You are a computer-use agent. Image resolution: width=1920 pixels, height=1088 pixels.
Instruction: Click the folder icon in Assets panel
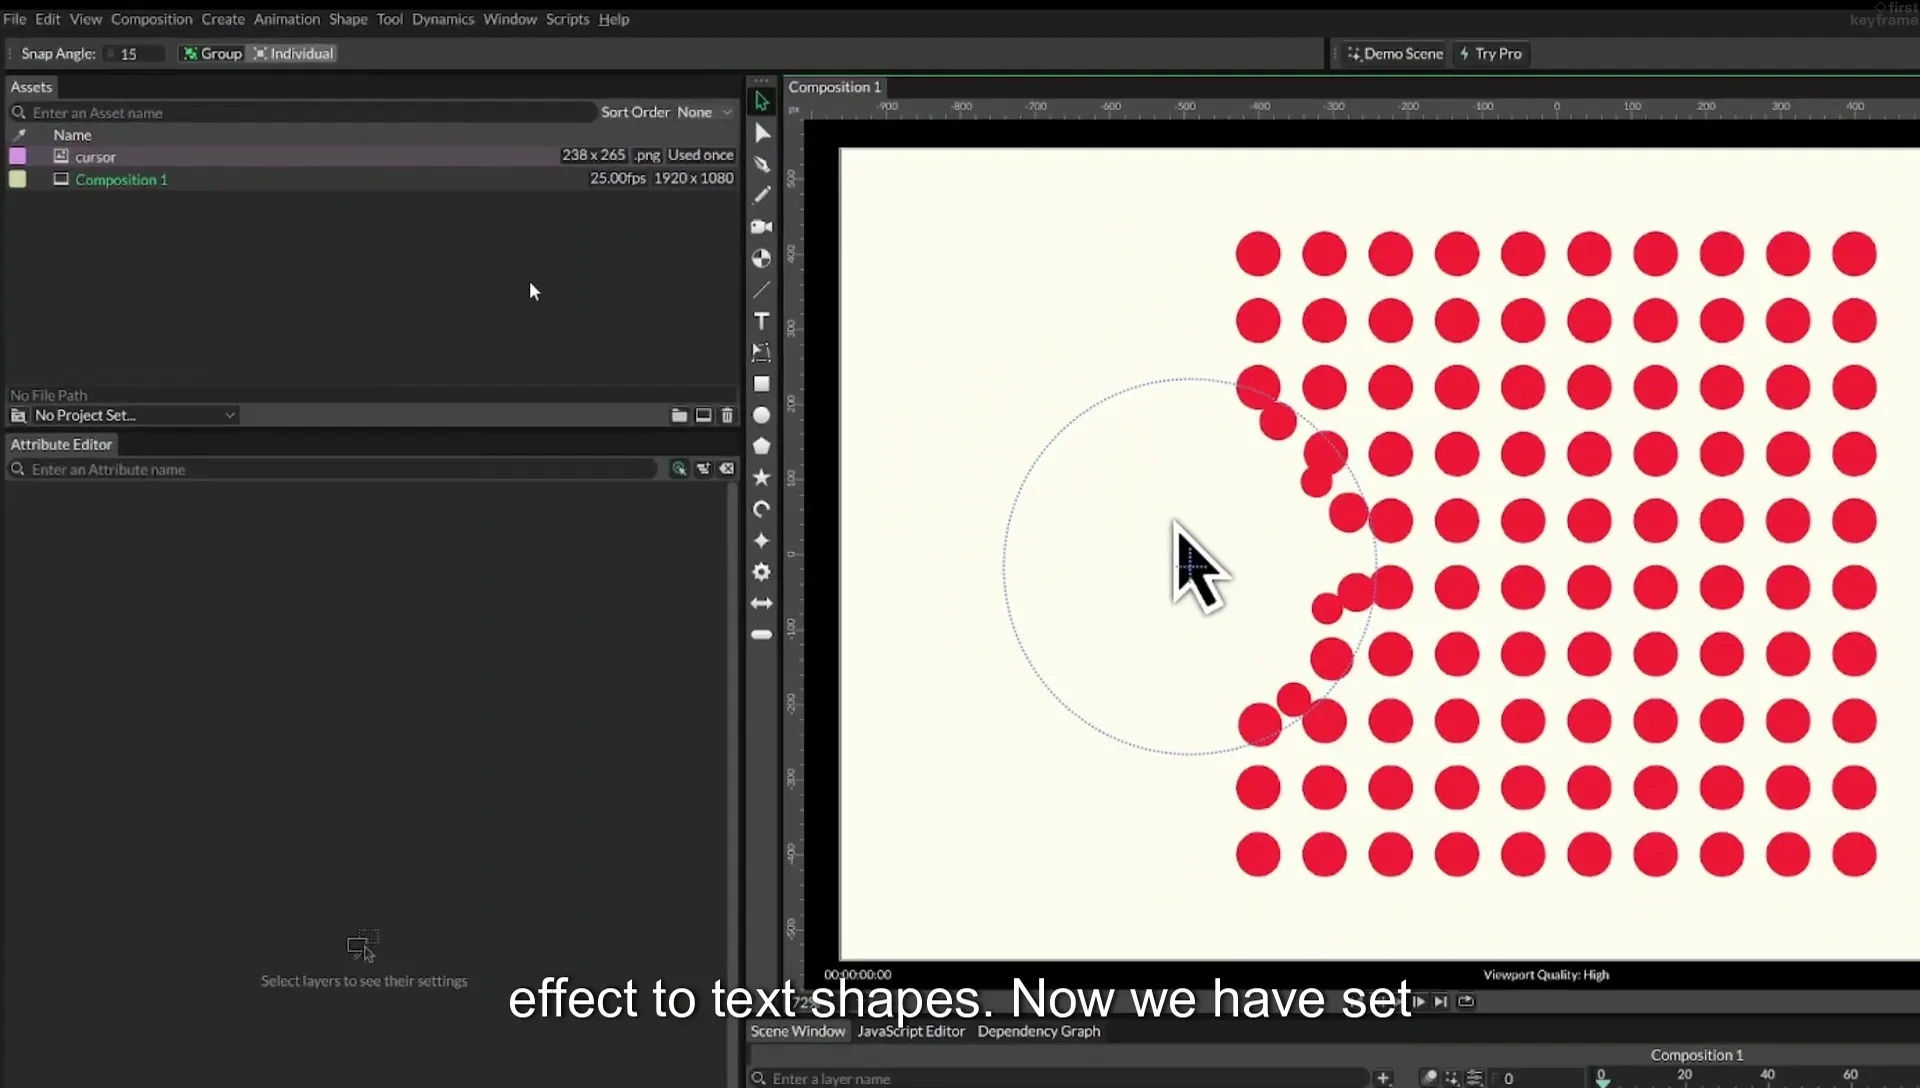click(679, 415)
